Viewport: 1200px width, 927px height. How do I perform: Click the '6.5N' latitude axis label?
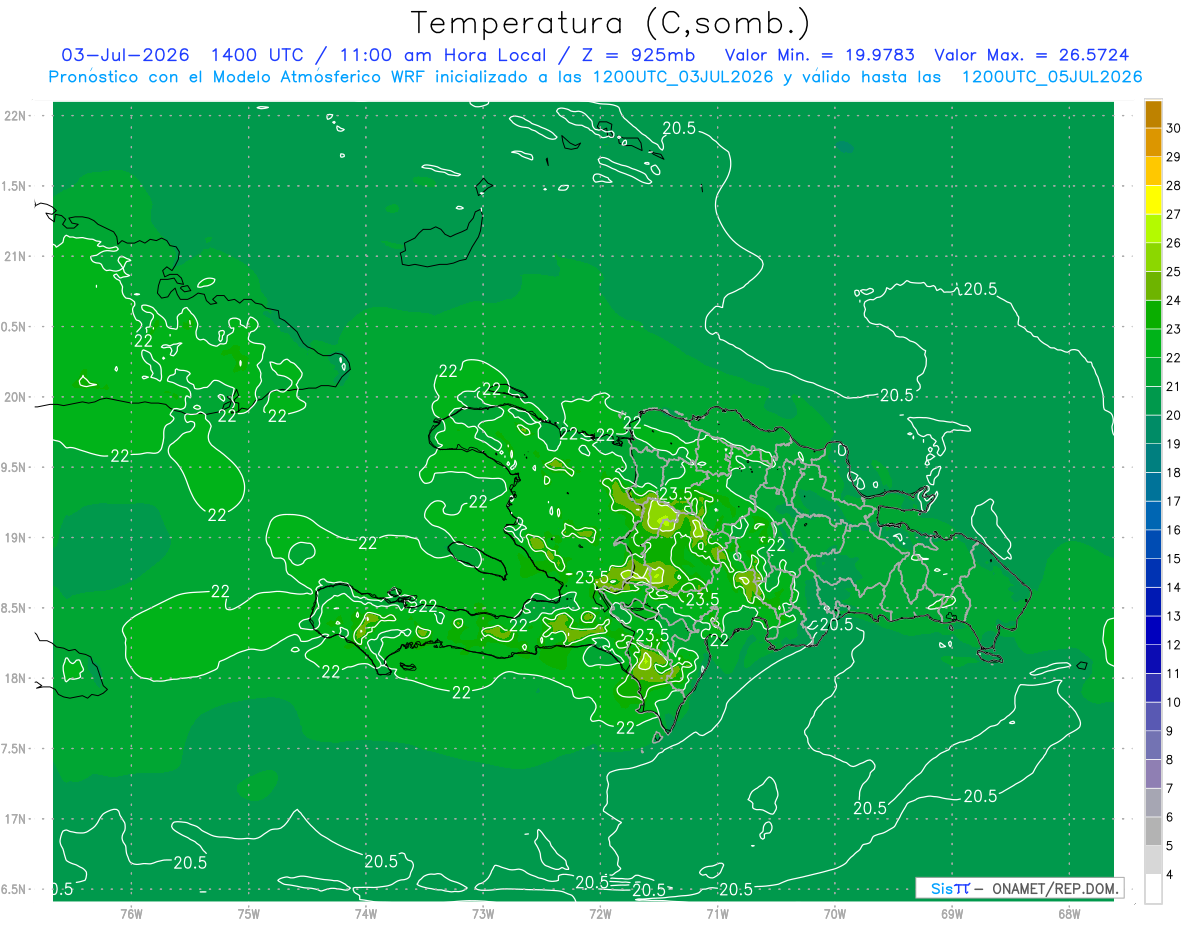coord(15,889)
